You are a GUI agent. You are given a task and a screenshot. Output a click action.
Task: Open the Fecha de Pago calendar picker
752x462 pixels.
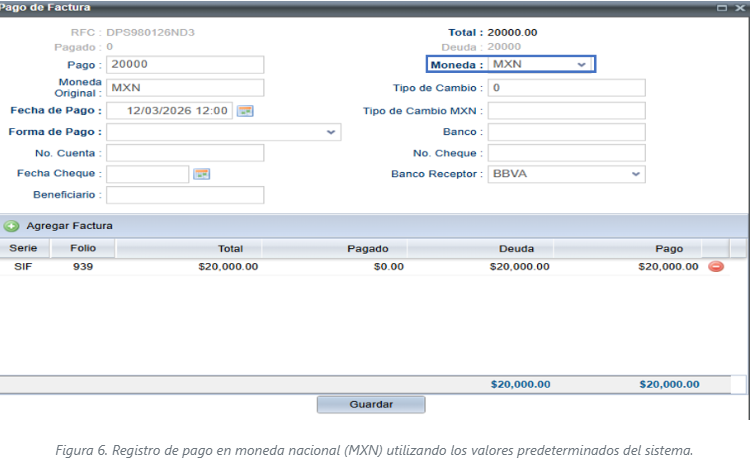tap(245, 110)
